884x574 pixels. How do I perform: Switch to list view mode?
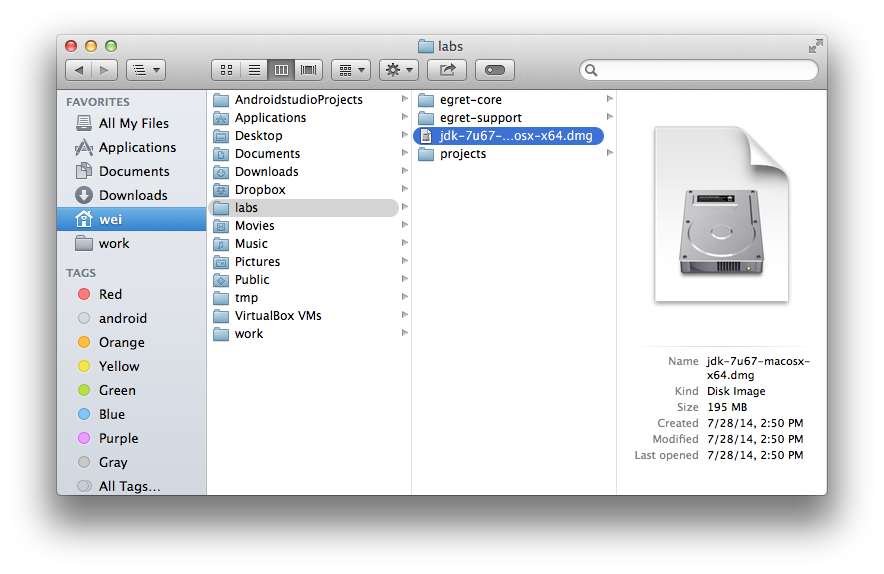click(x=254, y=70)
